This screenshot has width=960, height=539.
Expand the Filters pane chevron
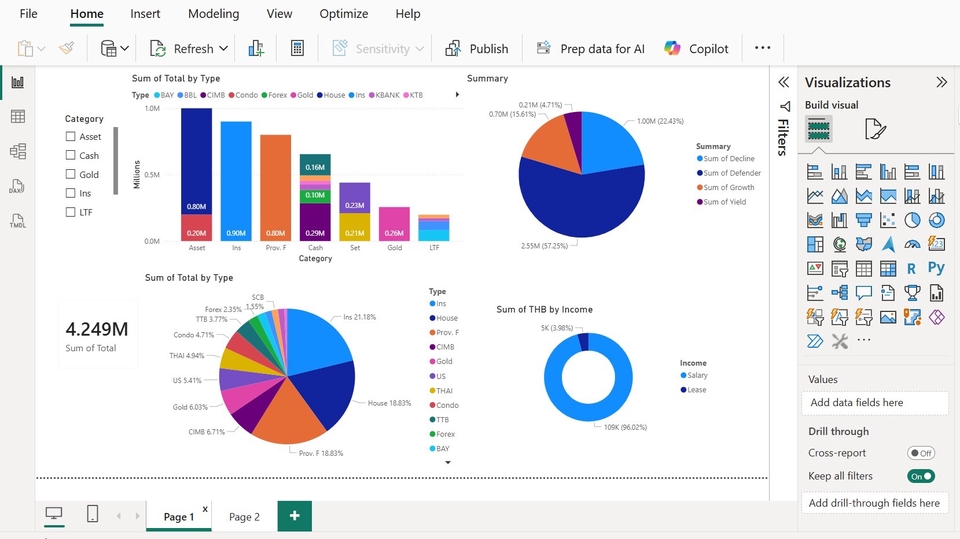pyautogui.click(x=783, y=82)
